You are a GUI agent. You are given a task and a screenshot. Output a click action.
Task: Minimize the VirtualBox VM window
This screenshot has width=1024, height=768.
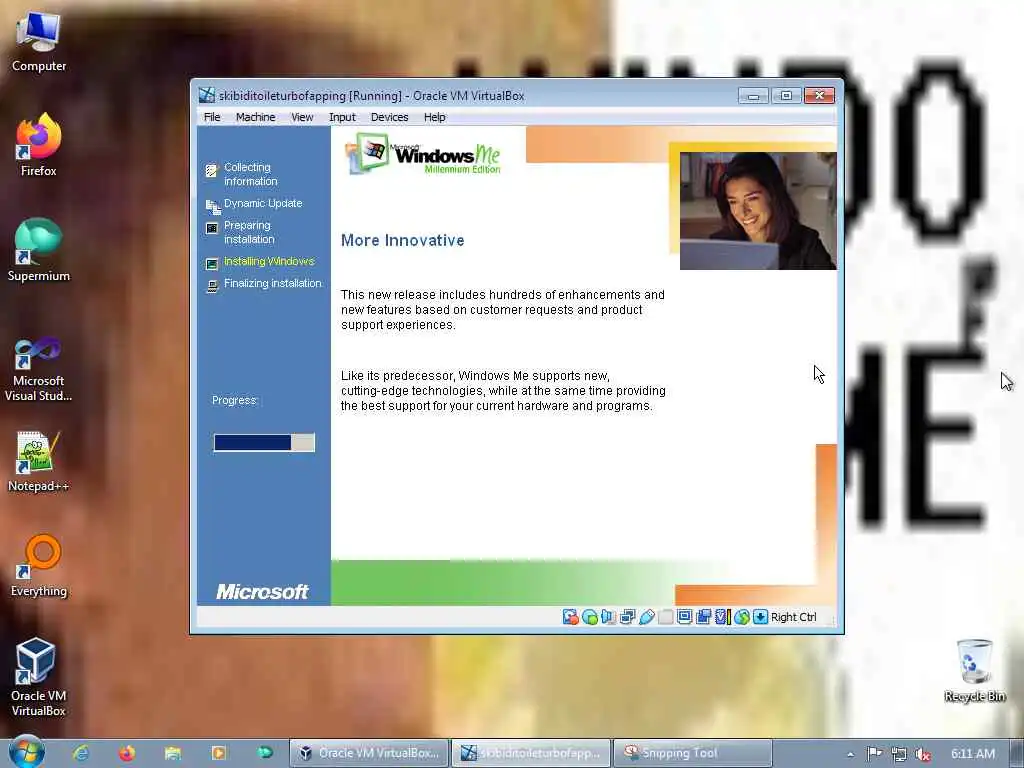pos(753,96)
